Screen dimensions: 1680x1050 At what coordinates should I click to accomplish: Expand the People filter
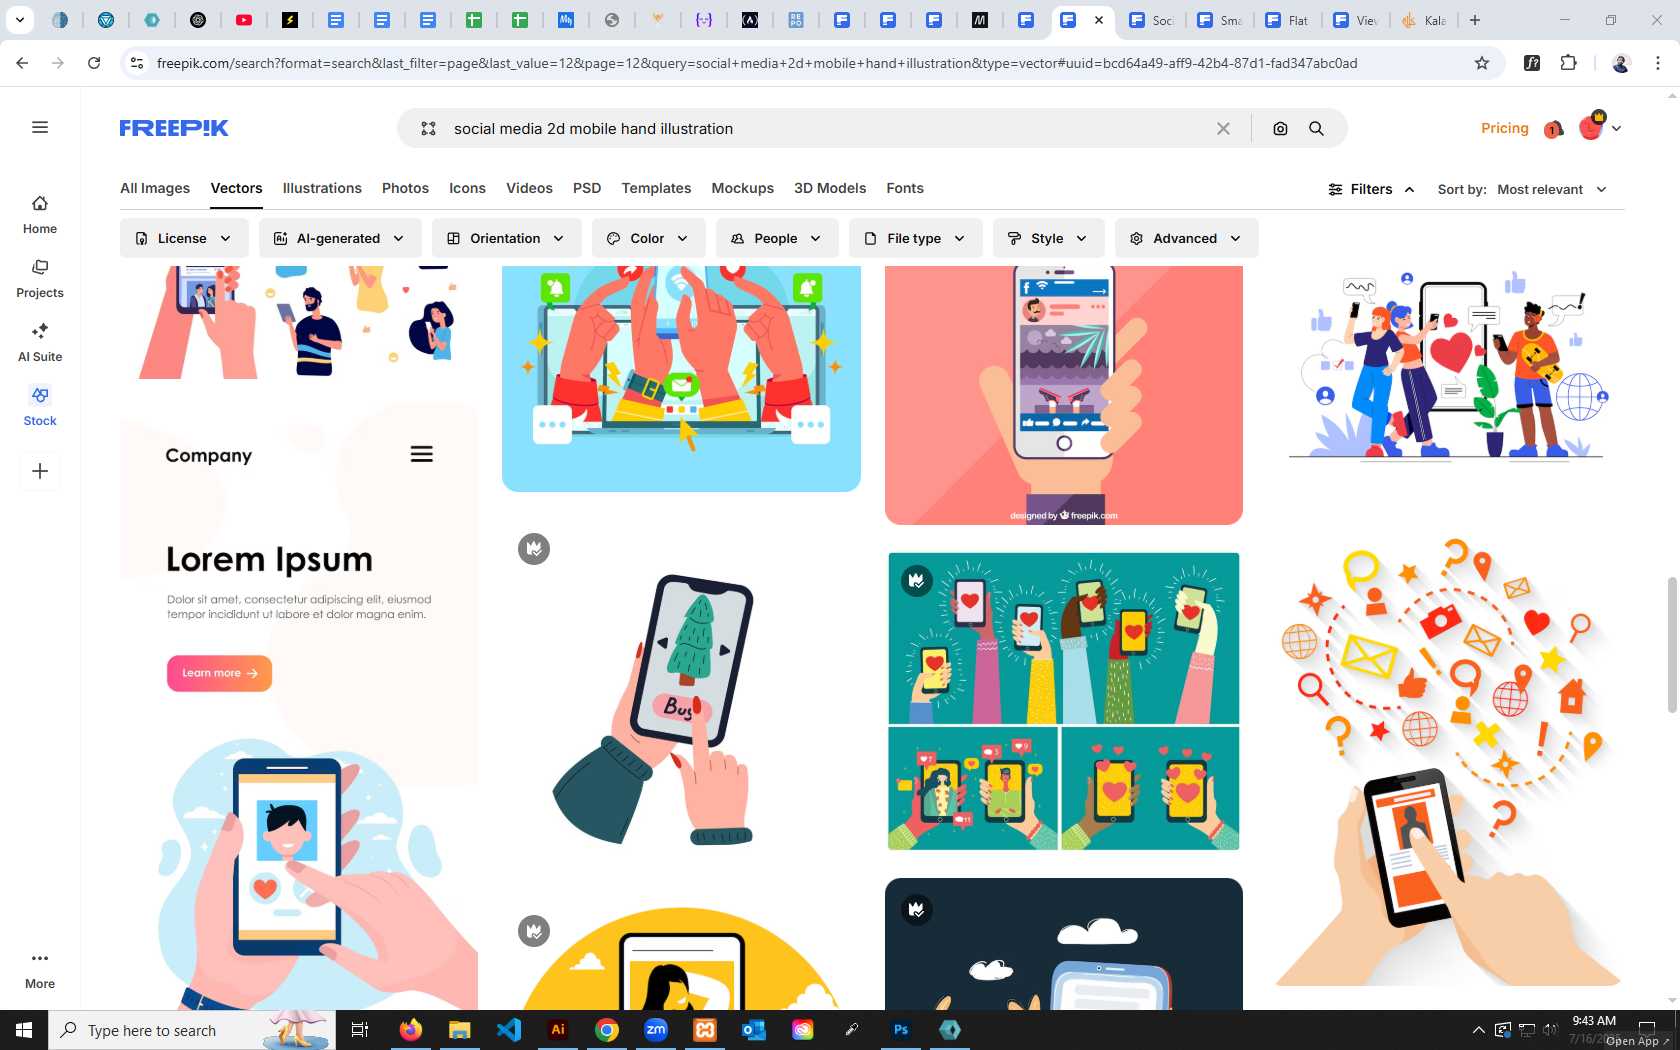[x=777, y=238]
